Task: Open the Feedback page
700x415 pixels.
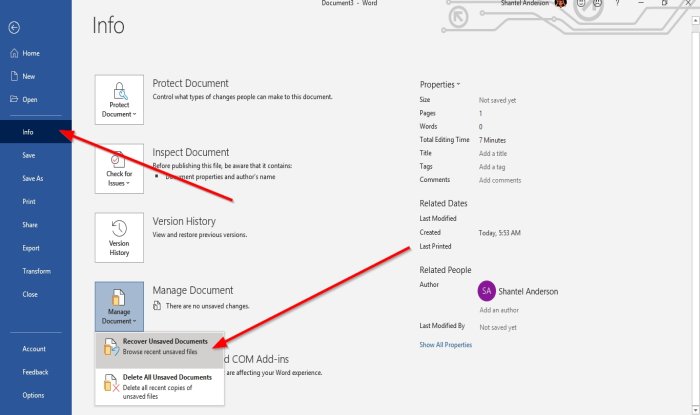Action: [x=36, y=372]
